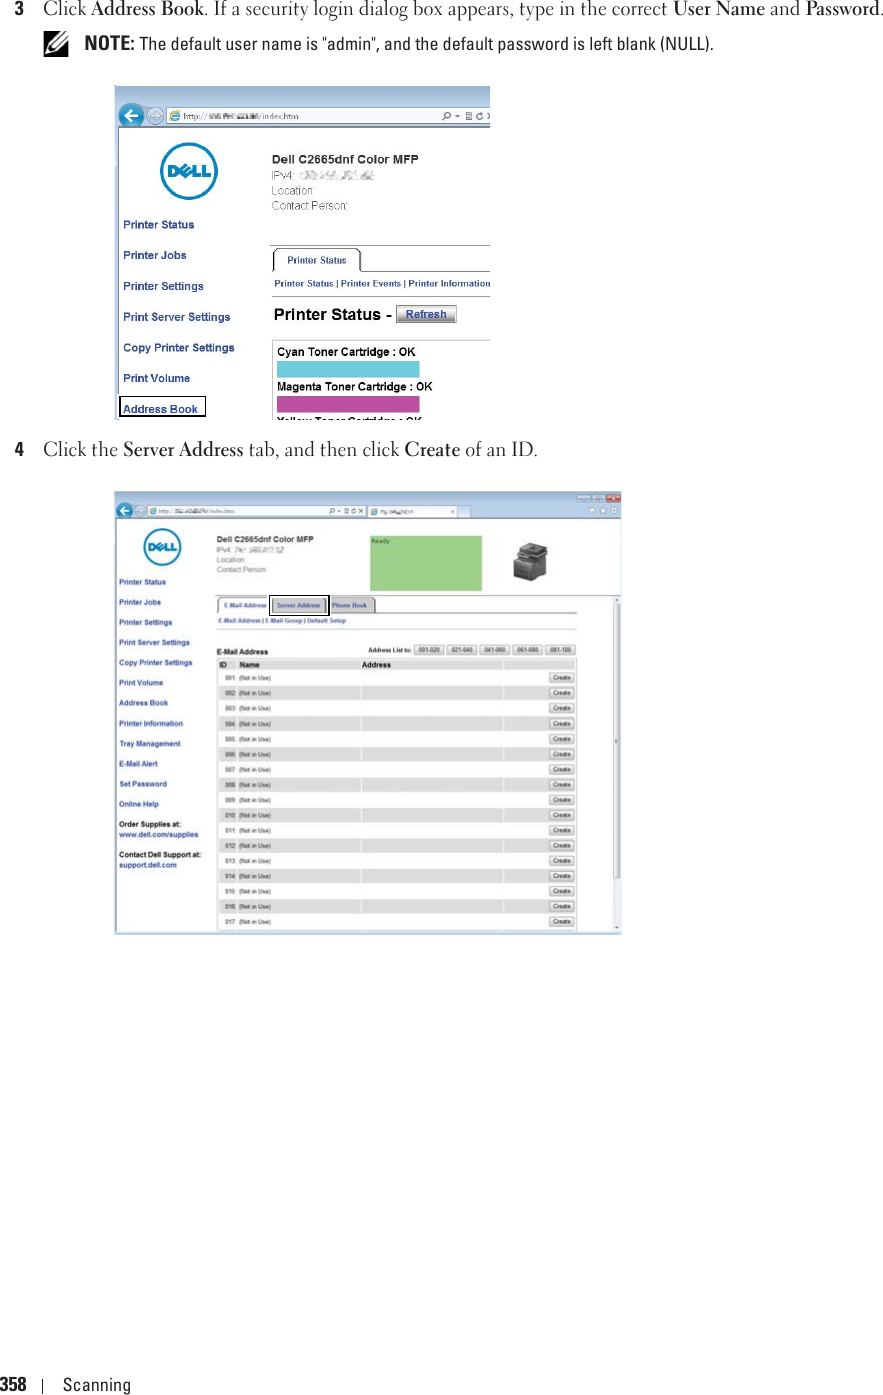Open Printer Information in lower browser sidebar

point(151,724)
